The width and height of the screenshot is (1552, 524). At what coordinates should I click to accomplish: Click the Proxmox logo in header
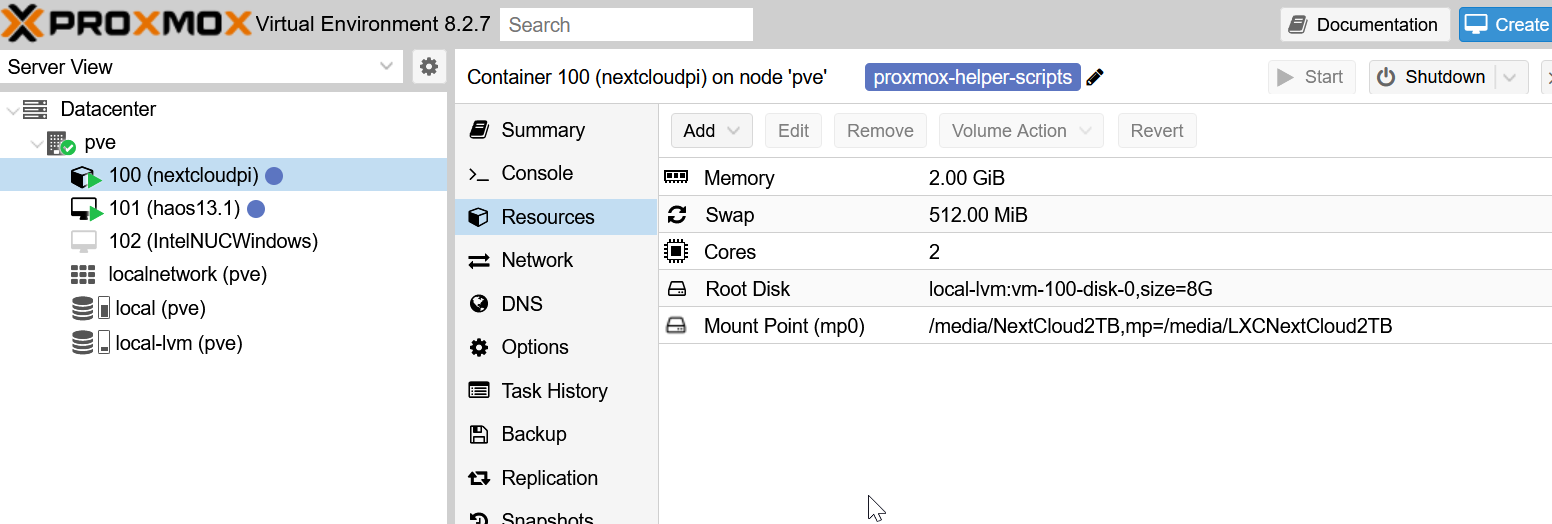click(x=126, y=24)
